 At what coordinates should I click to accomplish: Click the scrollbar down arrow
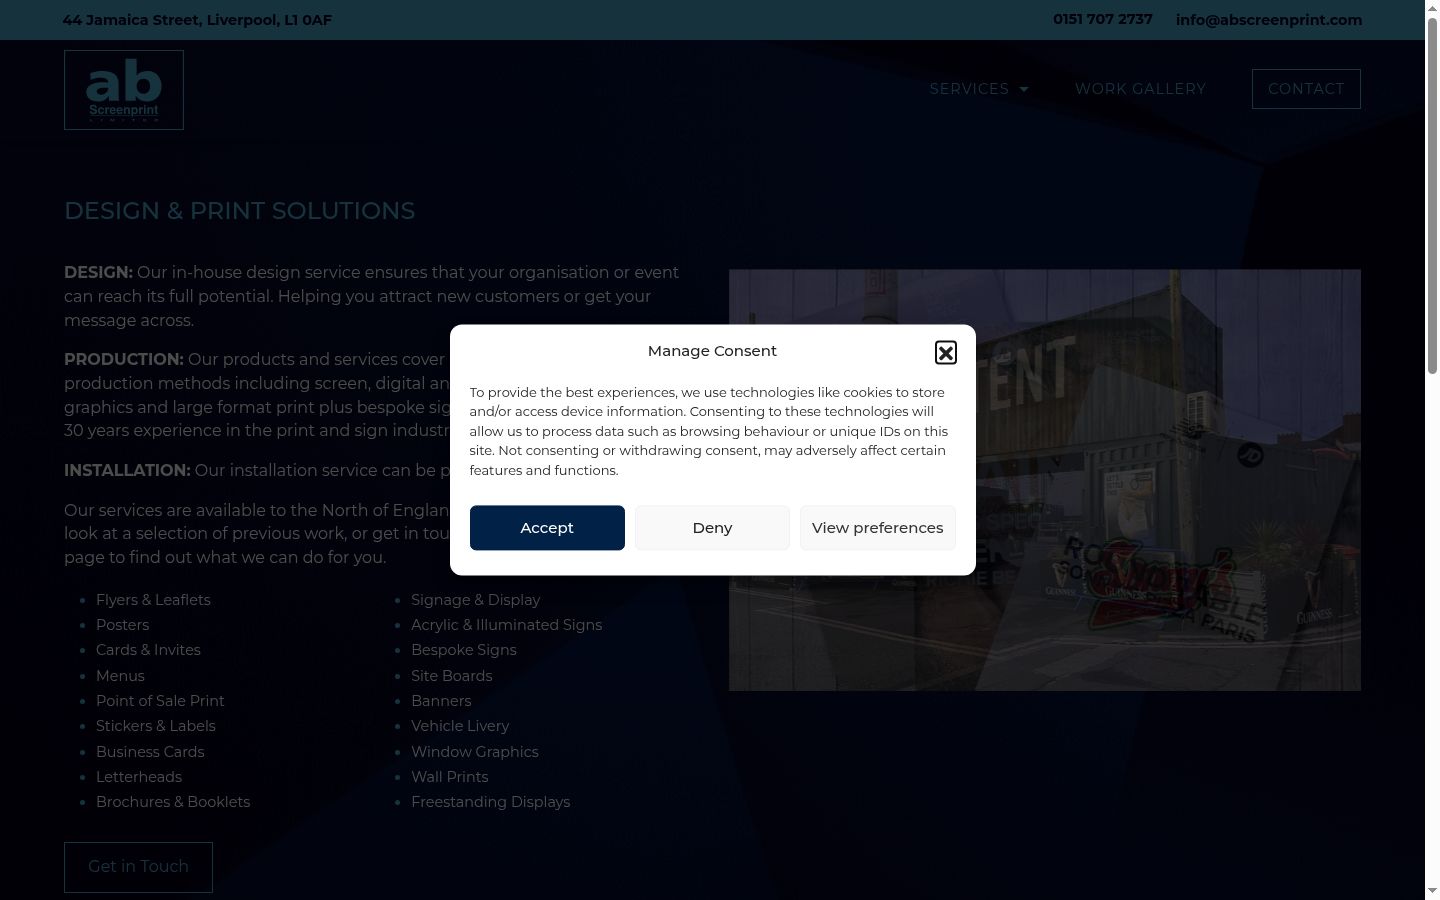(x=1432, y=891)
